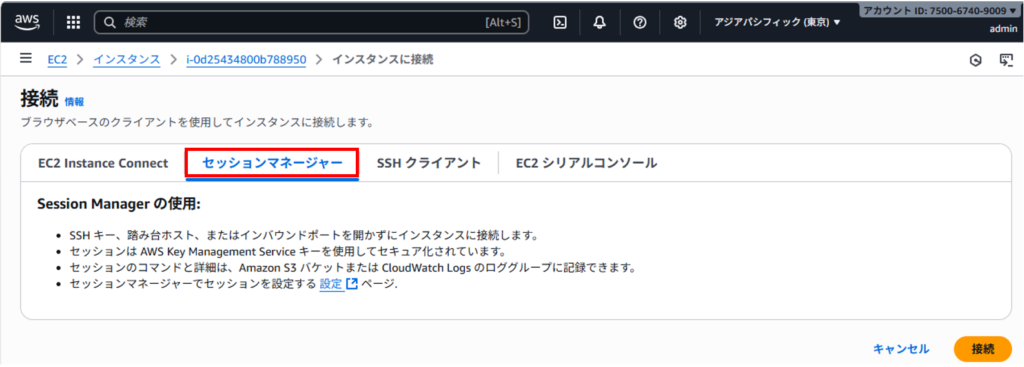This screenshot has height=367, width=1024.
Task: Open the 情報 info link
Action: tap(74, 102)
